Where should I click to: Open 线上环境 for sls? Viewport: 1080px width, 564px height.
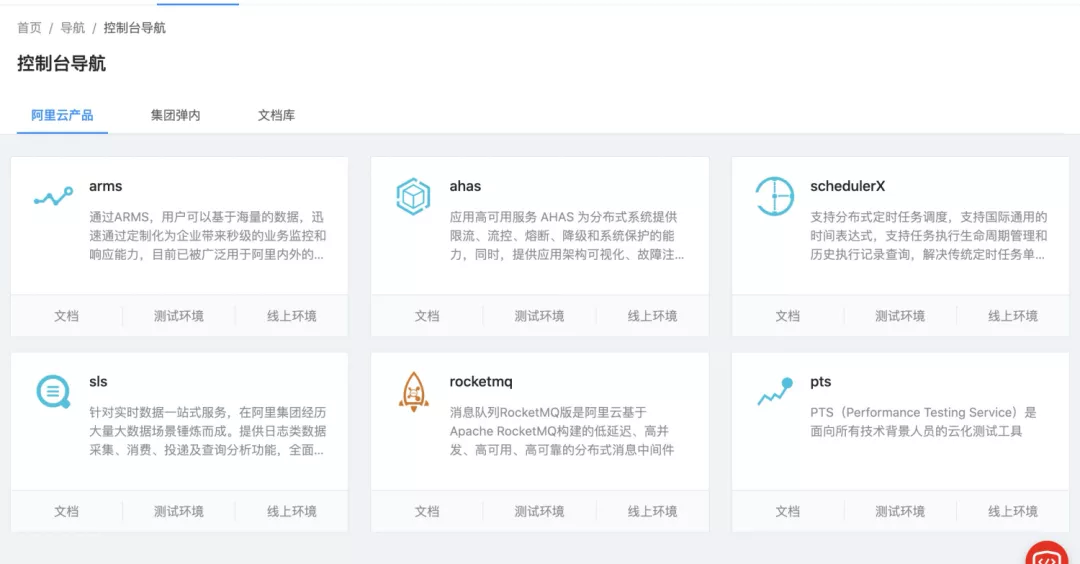click(291, 512)
